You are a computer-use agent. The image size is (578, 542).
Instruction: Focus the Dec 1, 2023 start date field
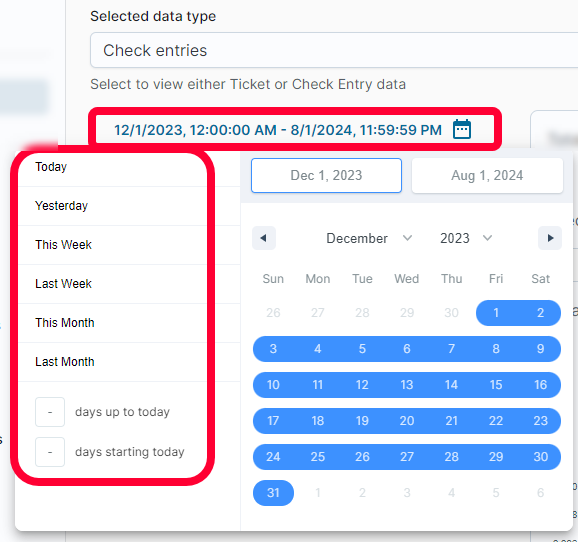tap(326, 176)
